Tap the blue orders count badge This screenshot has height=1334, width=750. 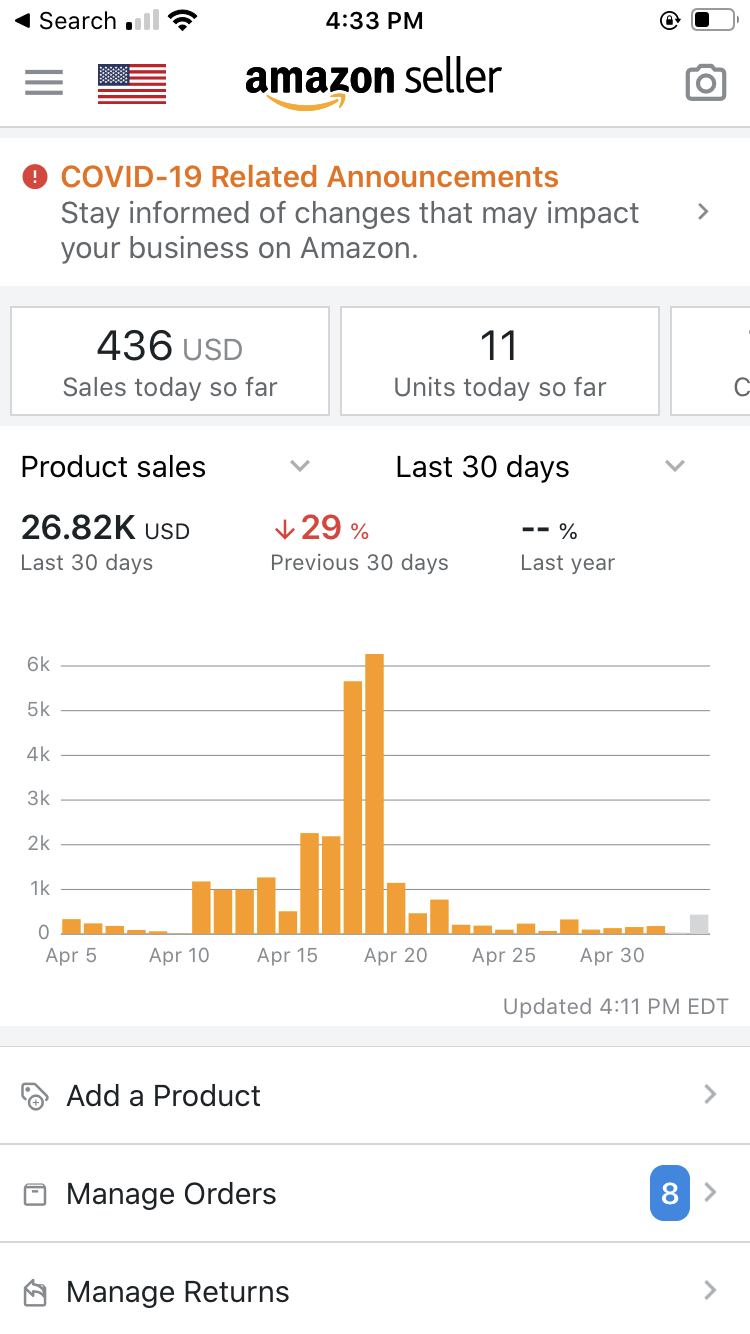[669, 1193]
